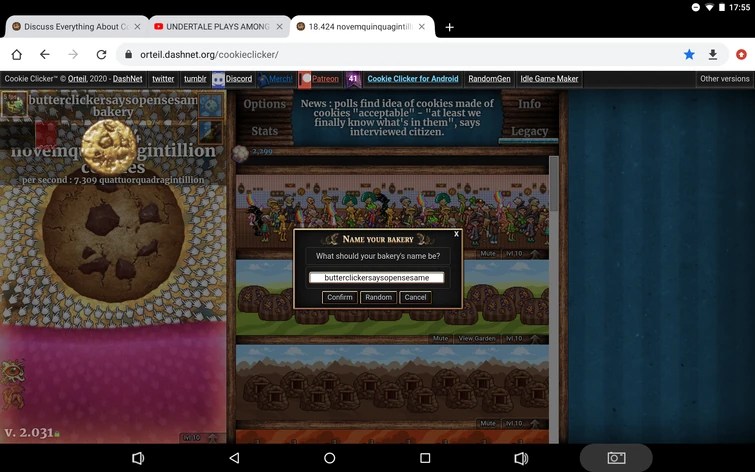Click the red extension icon beside downloads
Viewport: 755px width, 472px height.
(741, 54)
